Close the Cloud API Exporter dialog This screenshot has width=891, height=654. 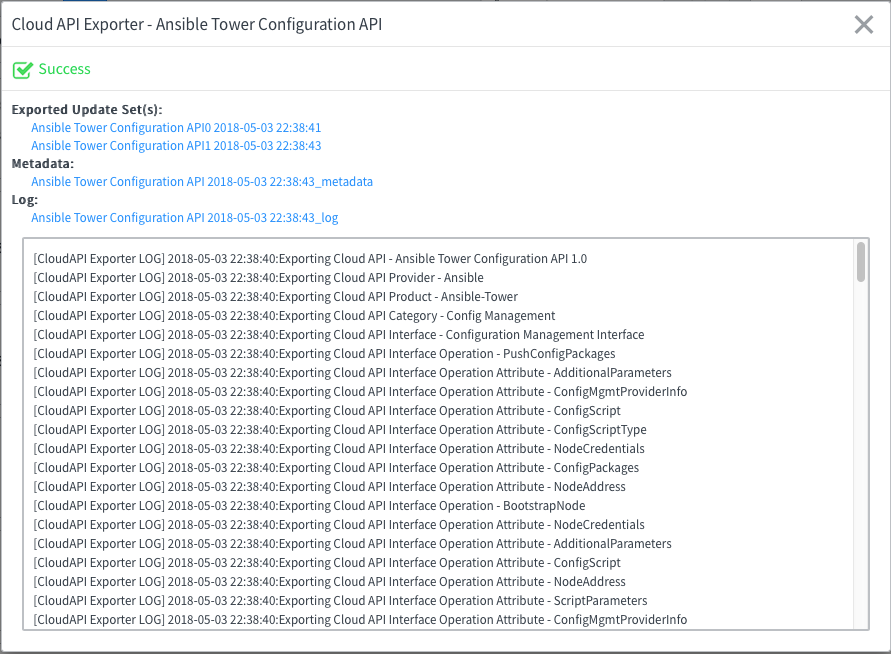point(864,24)
